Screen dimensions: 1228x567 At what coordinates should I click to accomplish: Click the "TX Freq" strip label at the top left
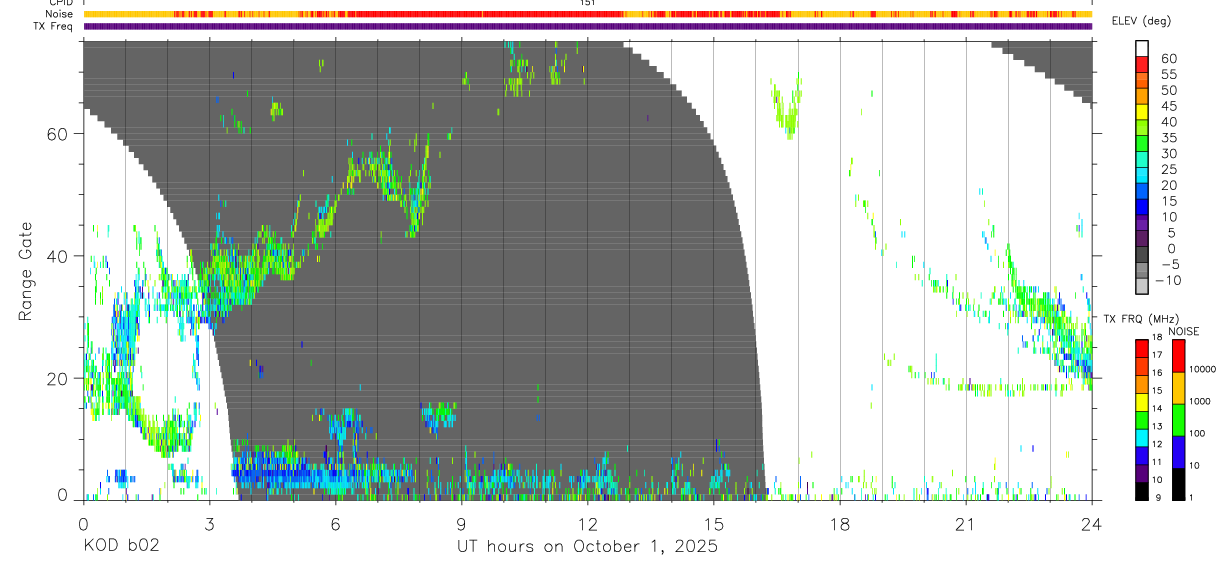point(54,26)
